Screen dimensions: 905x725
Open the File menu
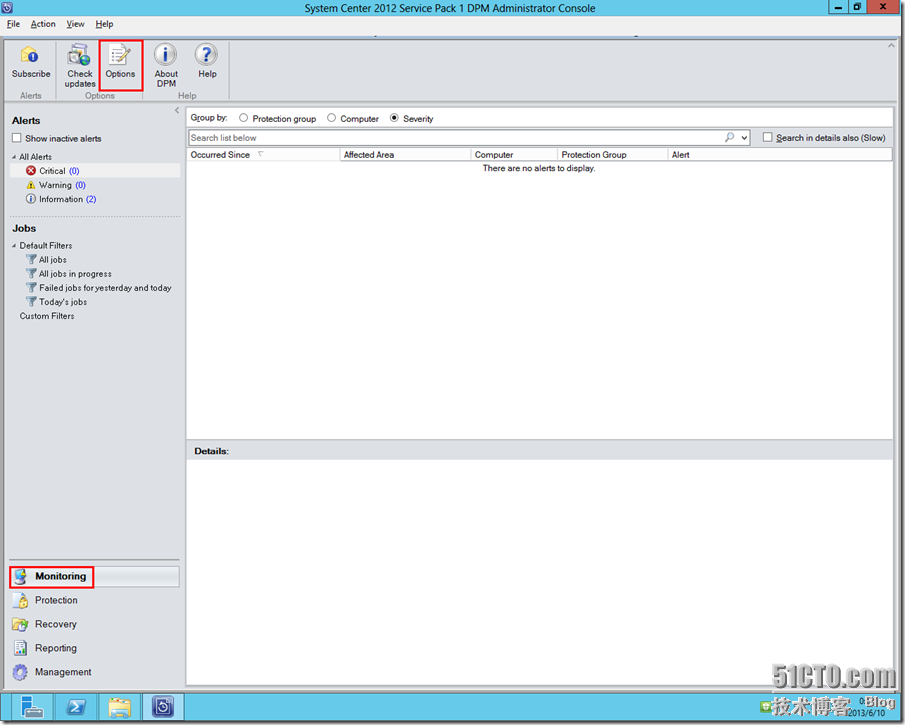point(13,24)
